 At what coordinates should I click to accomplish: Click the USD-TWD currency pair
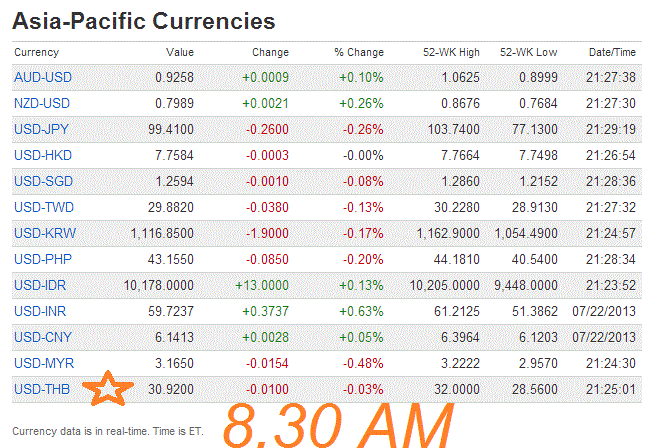tap(44, 207)
